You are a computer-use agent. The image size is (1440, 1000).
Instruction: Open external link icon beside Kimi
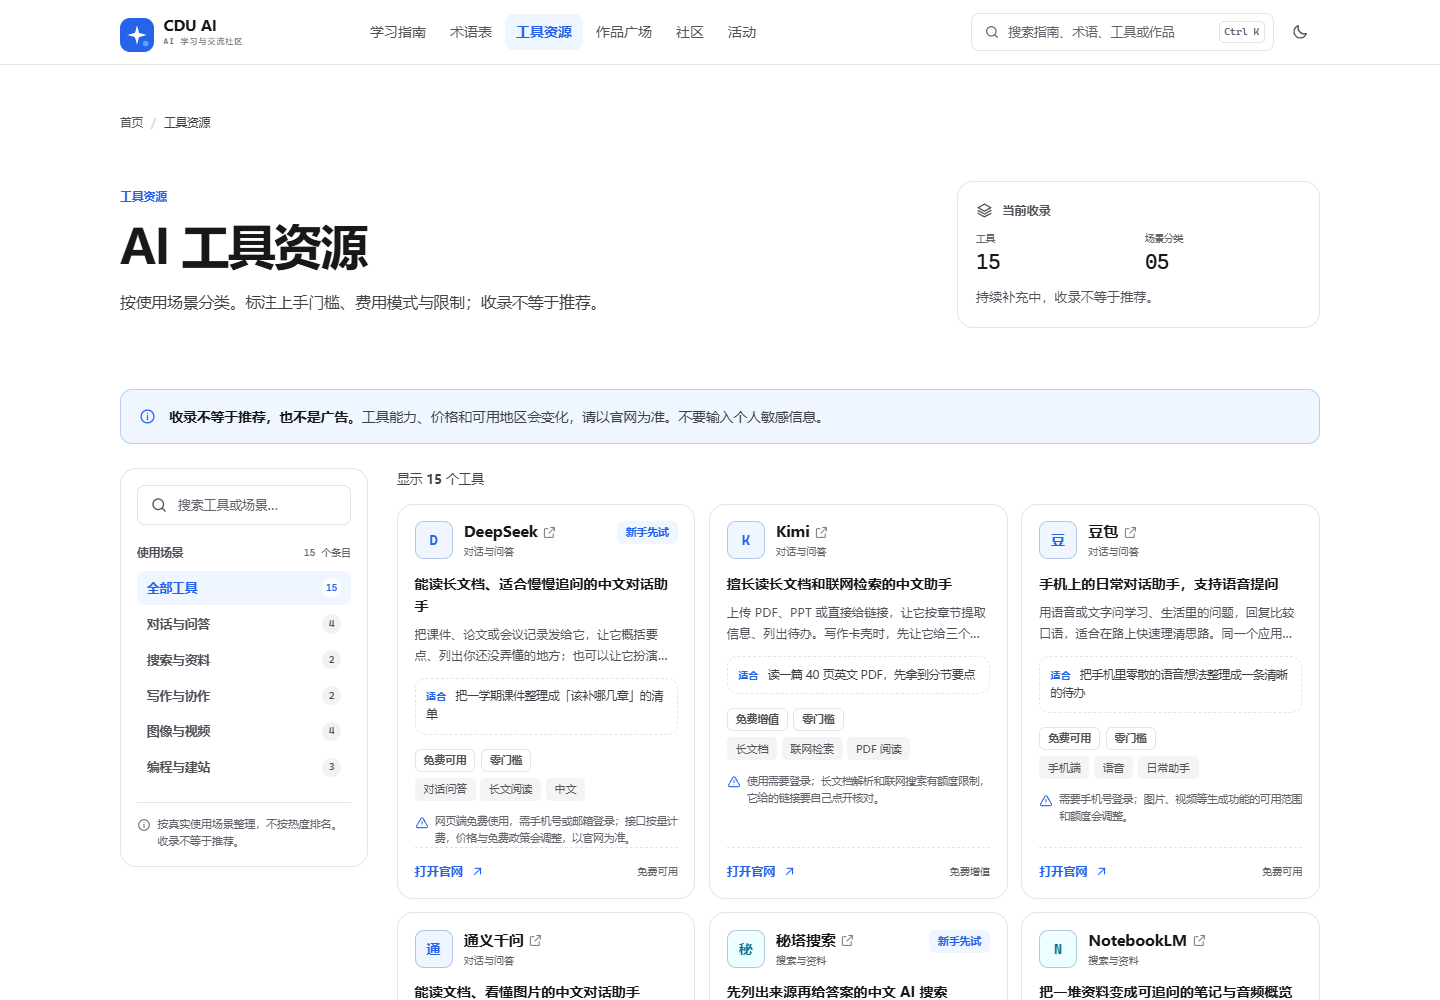coord(821,533)
